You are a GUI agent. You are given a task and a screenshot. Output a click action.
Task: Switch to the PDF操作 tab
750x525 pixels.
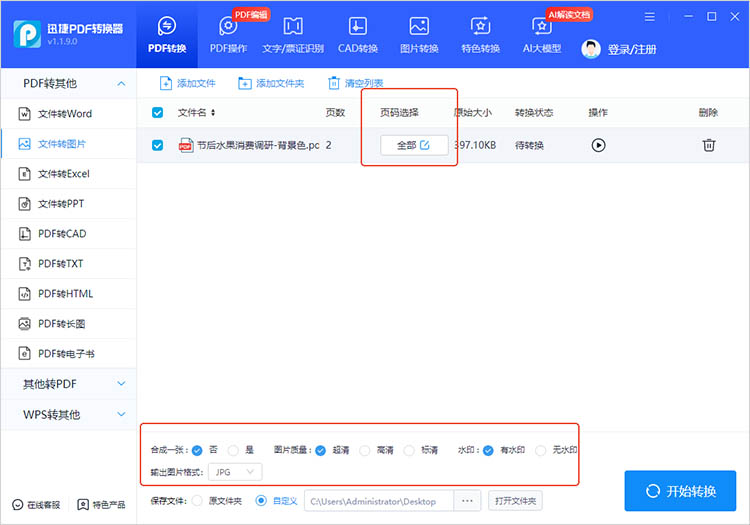click(x=228, y=35)
